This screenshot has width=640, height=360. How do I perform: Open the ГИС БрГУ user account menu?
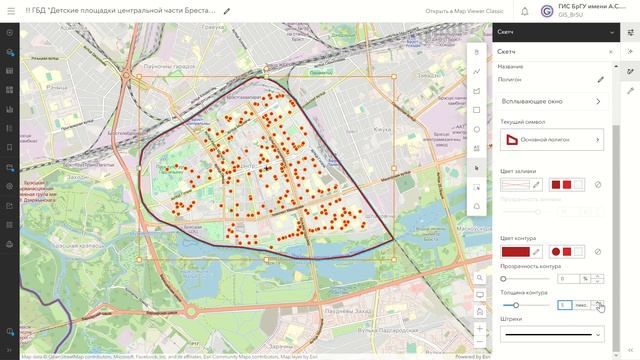pos(583,11)
